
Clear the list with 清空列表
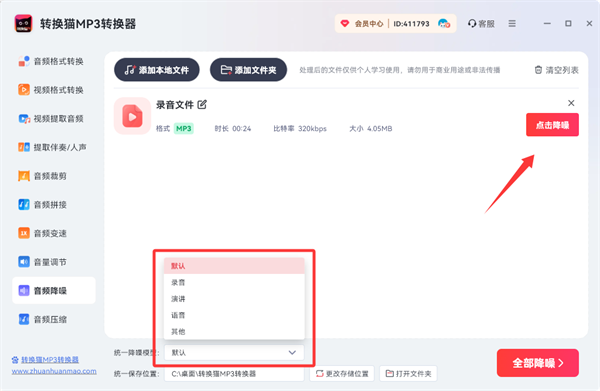click(556, 70)
